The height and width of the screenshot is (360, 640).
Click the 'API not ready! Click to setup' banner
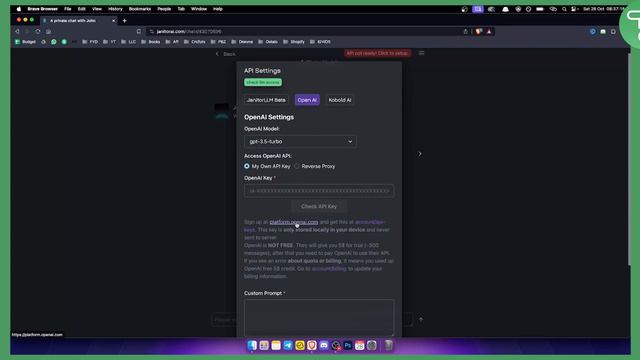pyautogui.click(x=377, y=53)
